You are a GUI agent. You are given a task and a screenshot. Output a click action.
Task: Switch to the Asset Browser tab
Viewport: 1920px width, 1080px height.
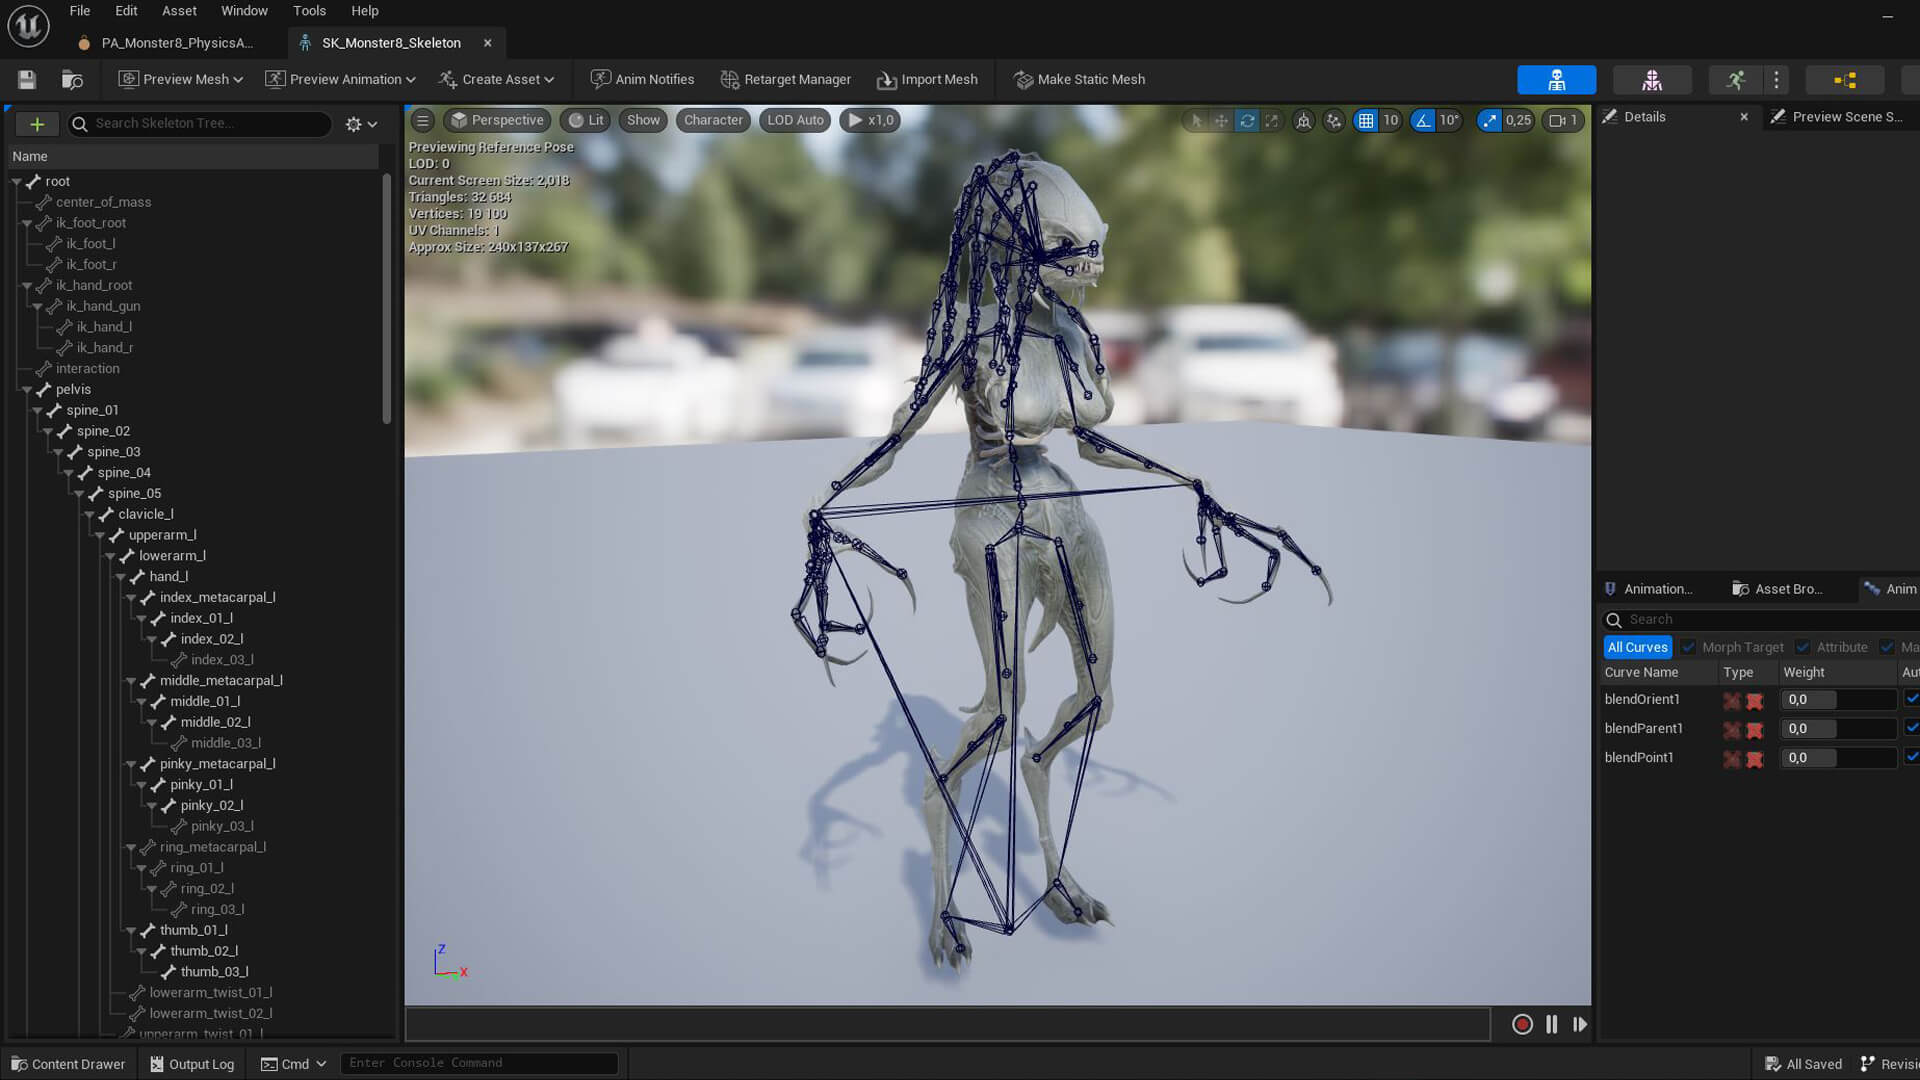(x=1777, y=589)
